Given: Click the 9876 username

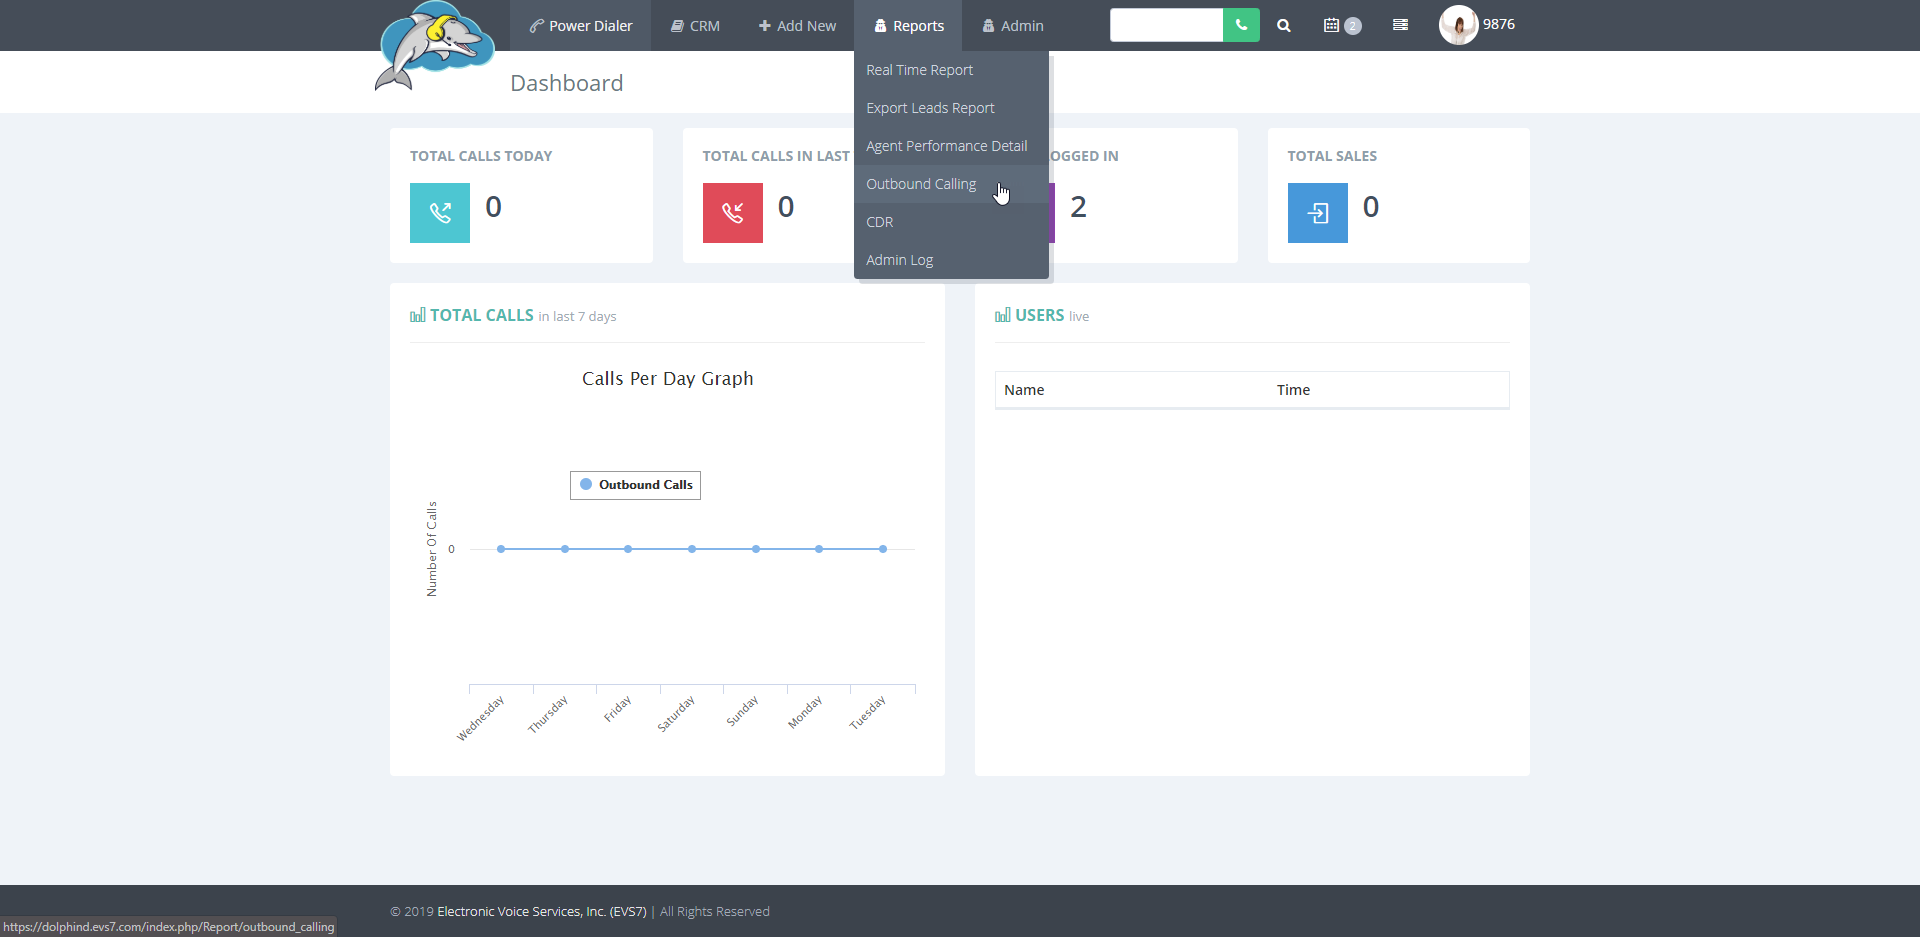Looking at the screenshot, I should tap(1498, 24).
